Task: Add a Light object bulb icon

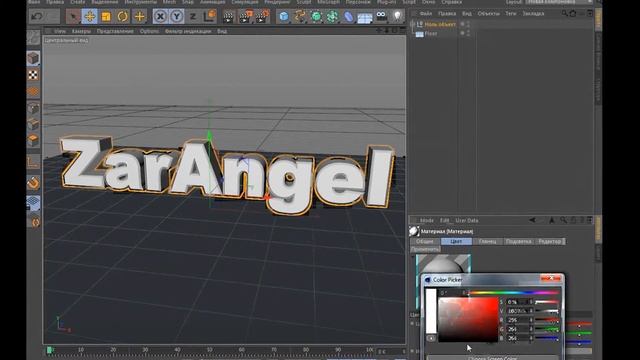Action: pos(397,16)
